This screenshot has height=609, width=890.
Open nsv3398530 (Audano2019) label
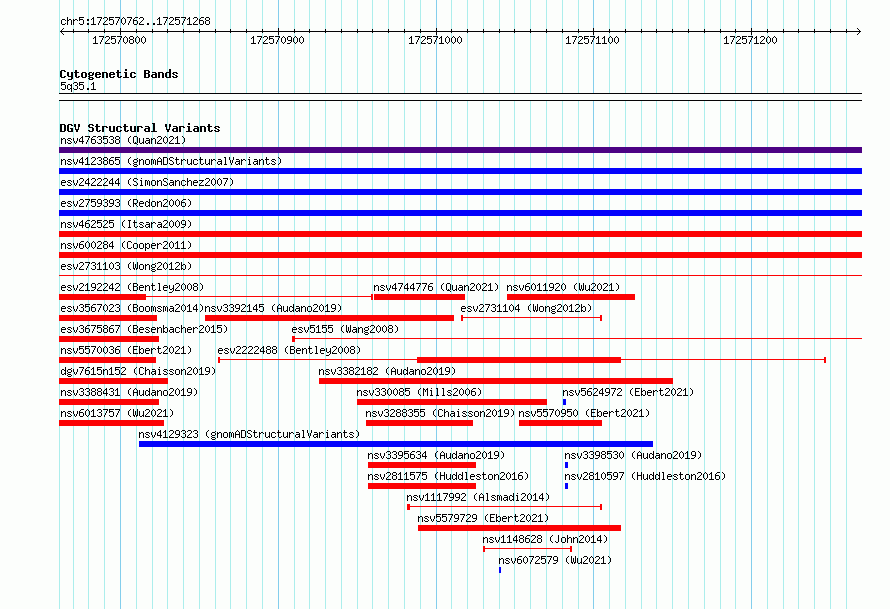[x=633, y=455]
